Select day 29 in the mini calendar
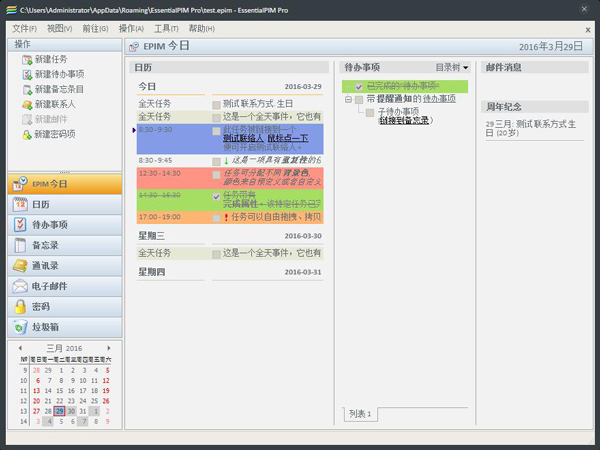Image resolution: width=600 pixels, height=450 pixels. pyautogui.click(x=59, y=411)
